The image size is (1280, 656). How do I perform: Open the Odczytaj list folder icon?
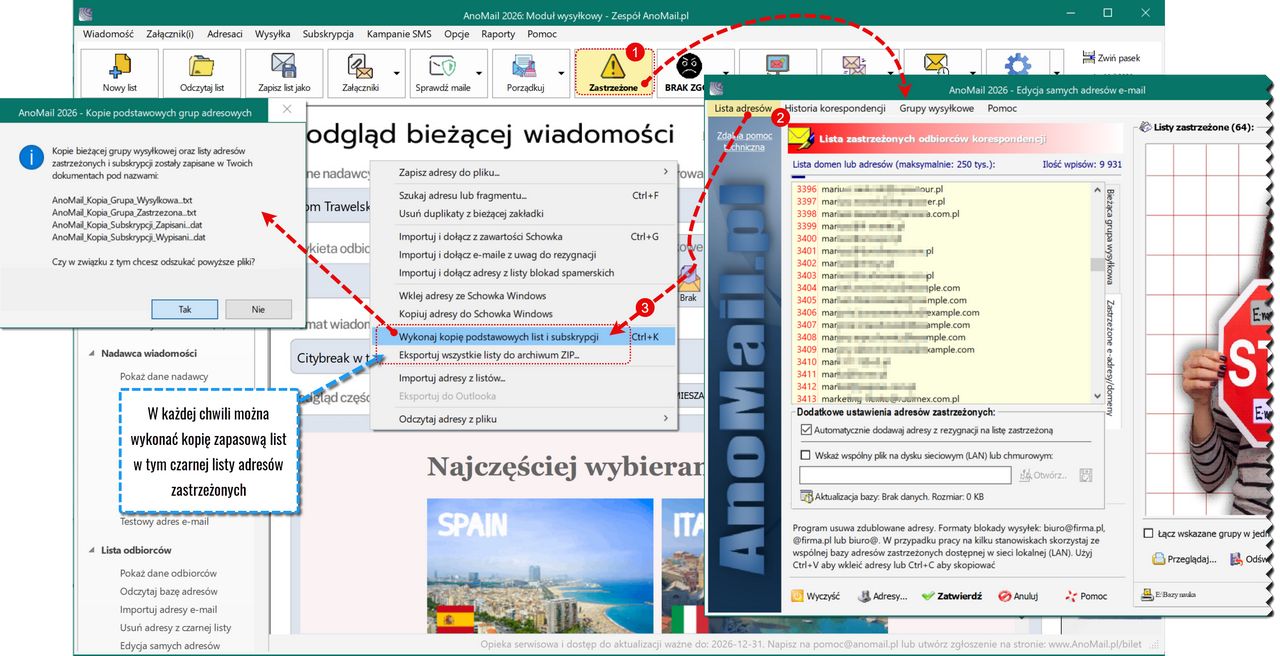point(201,66)
